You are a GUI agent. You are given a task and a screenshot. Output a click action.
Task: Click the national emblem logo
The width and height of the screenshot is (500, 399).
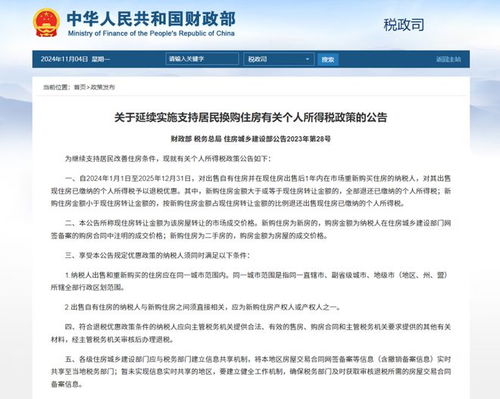(x=46, y=23)
